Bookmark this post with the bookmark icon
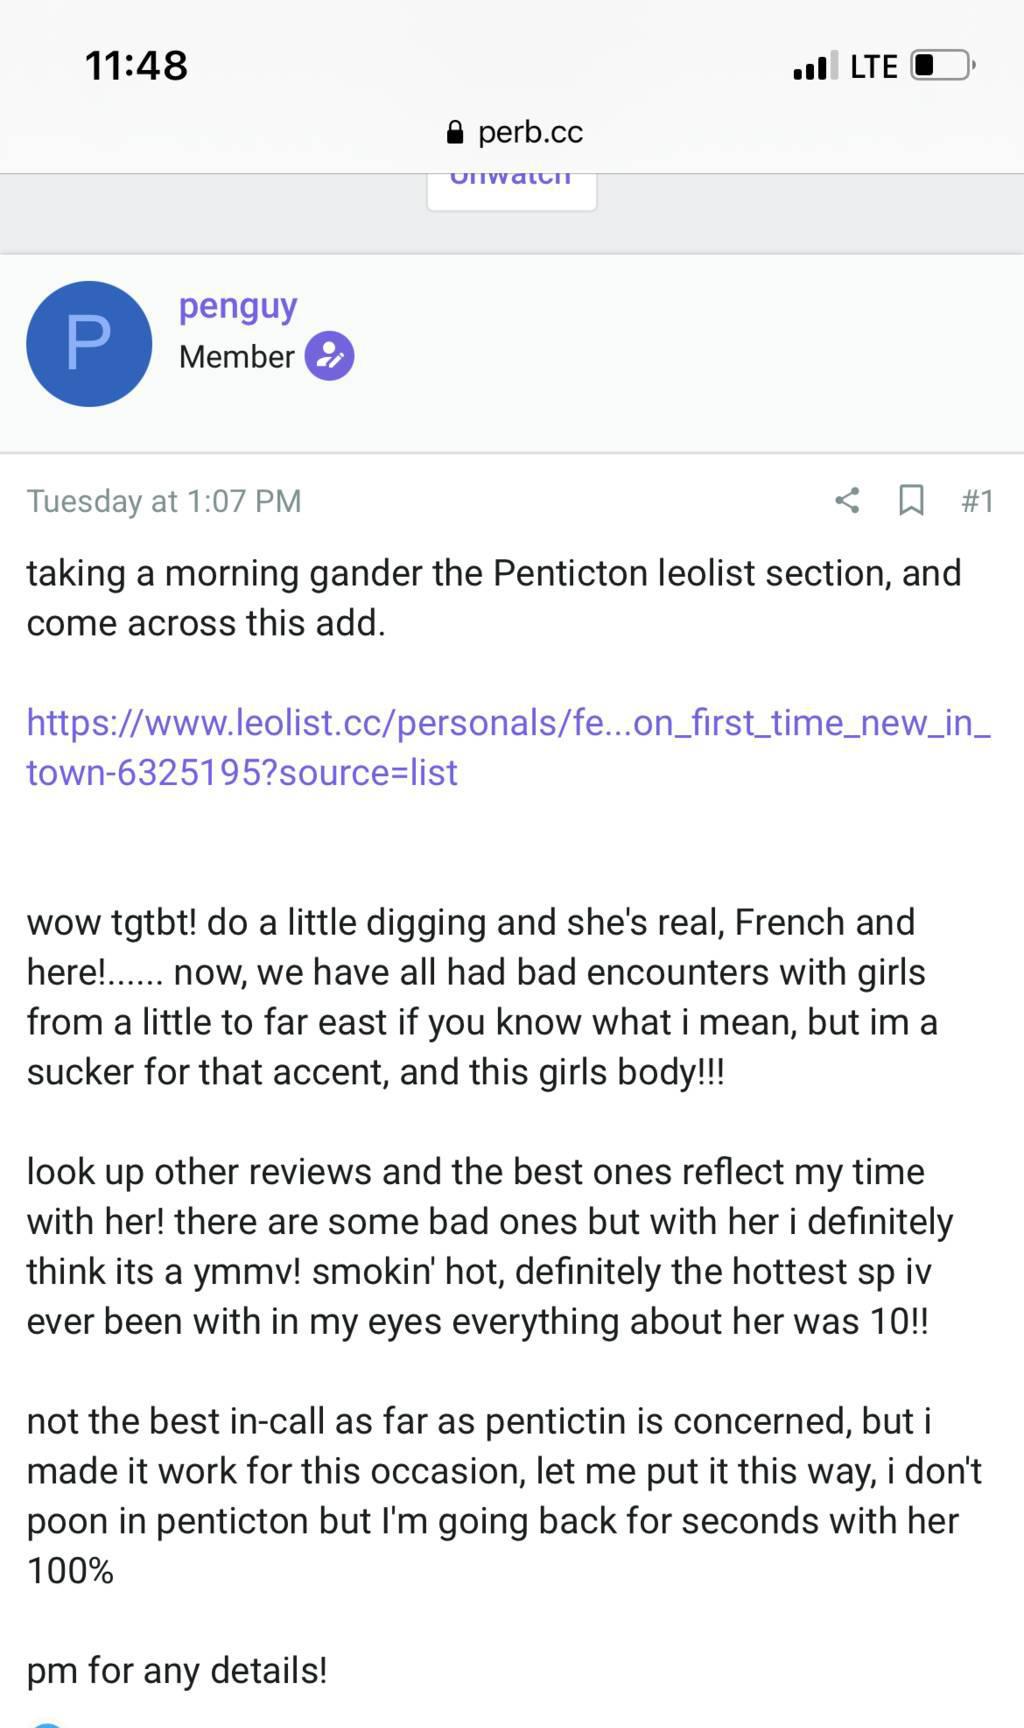Viewport: 1024px width, 1728px height. coord(911,500)
